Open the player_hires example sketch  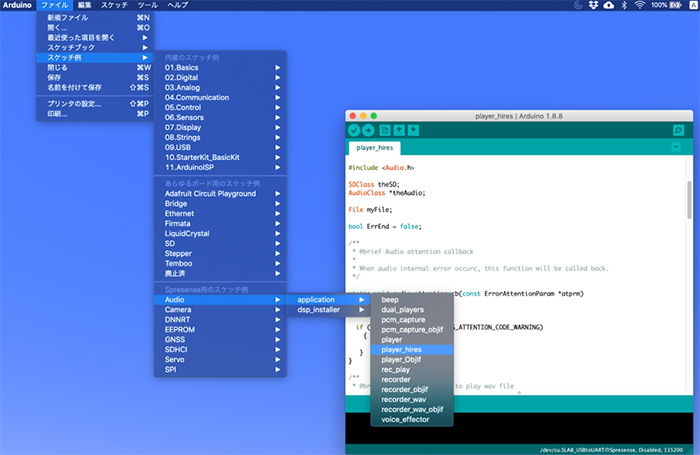pyautogui.click(x=412, y=350)
